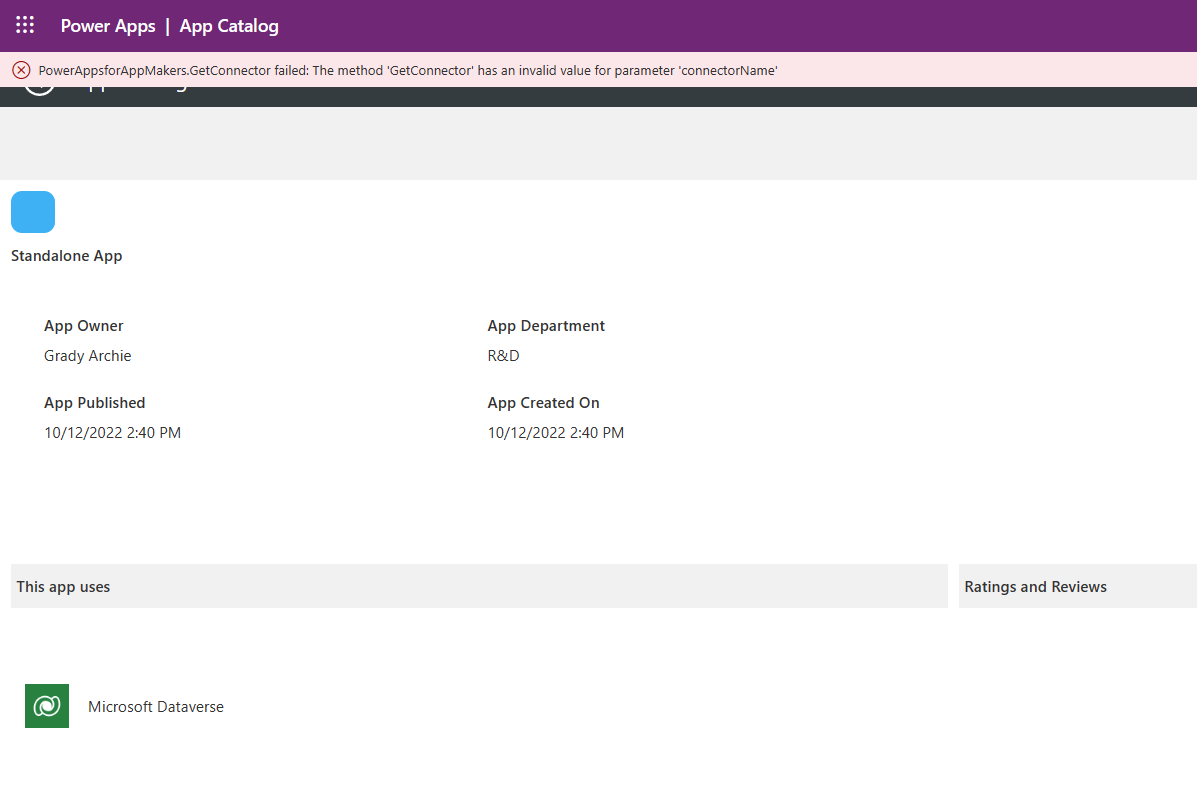This screenshot has height=808, width=1197.
Task: Click the app launcher grid in title bar
Action: click(24, 25)
